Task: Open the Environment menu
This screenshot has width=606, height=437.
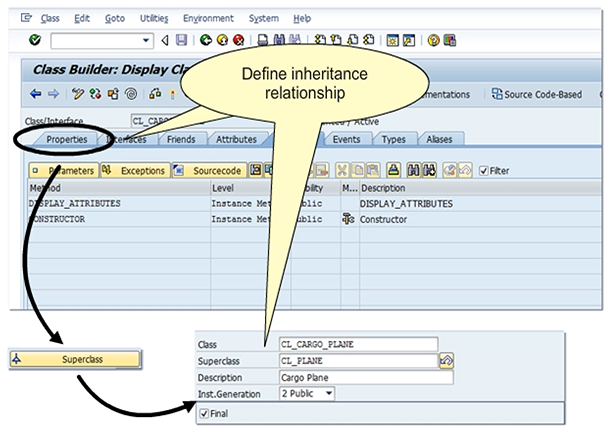Action: [208, 18]
